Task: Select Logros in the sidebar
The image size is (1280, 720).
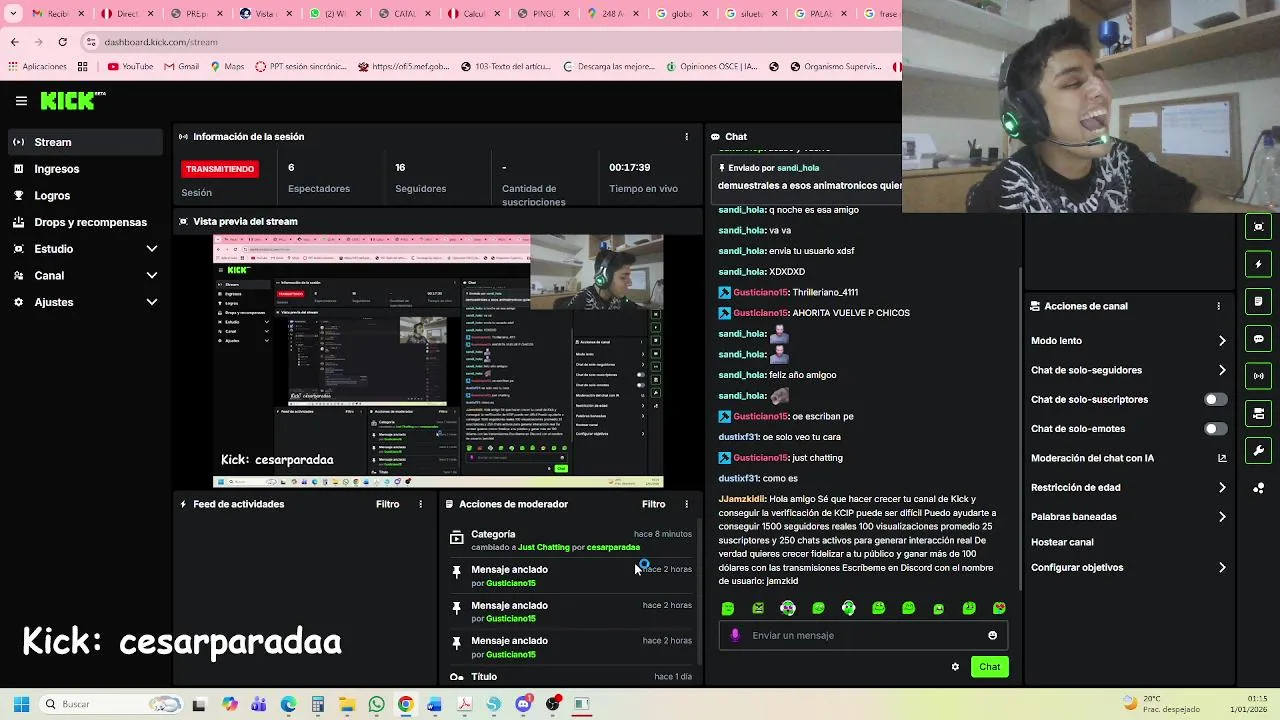Action: click(85, 196)
